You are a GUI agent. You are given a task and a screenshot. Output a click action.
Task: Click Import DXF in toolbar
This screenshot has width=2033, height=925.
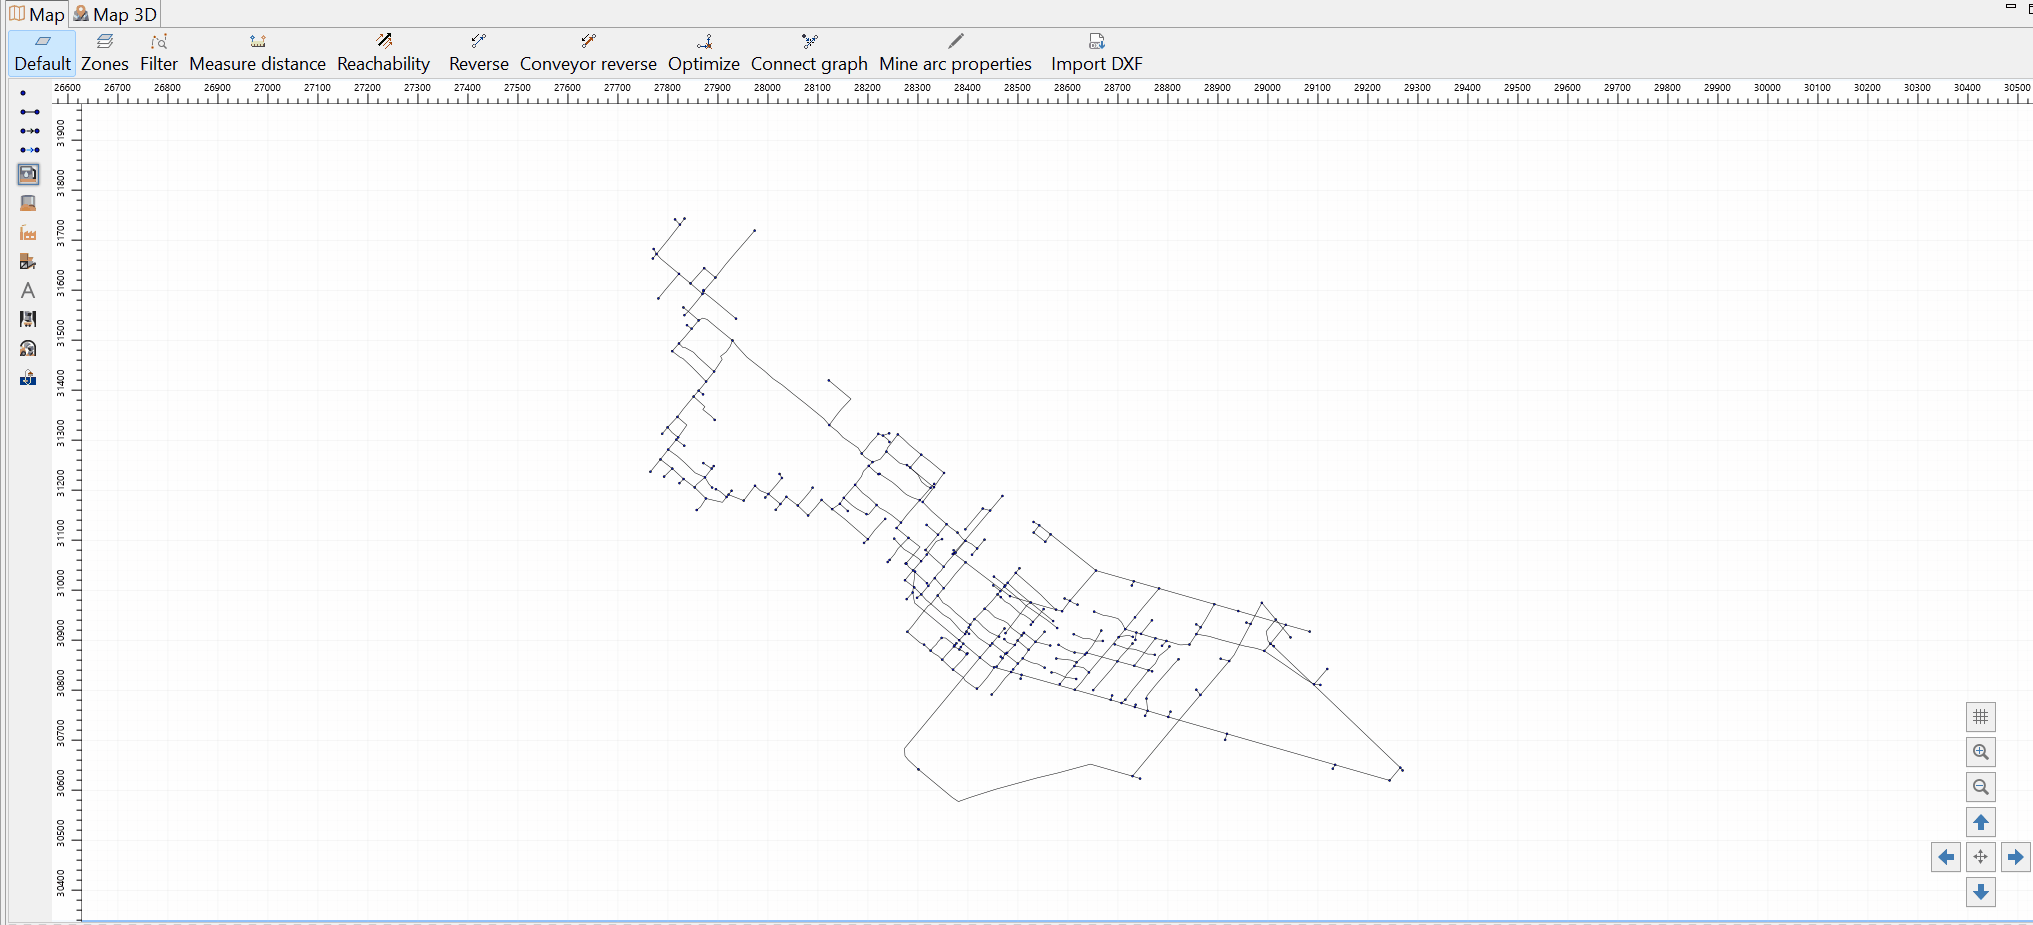(x=1096, y=53)
